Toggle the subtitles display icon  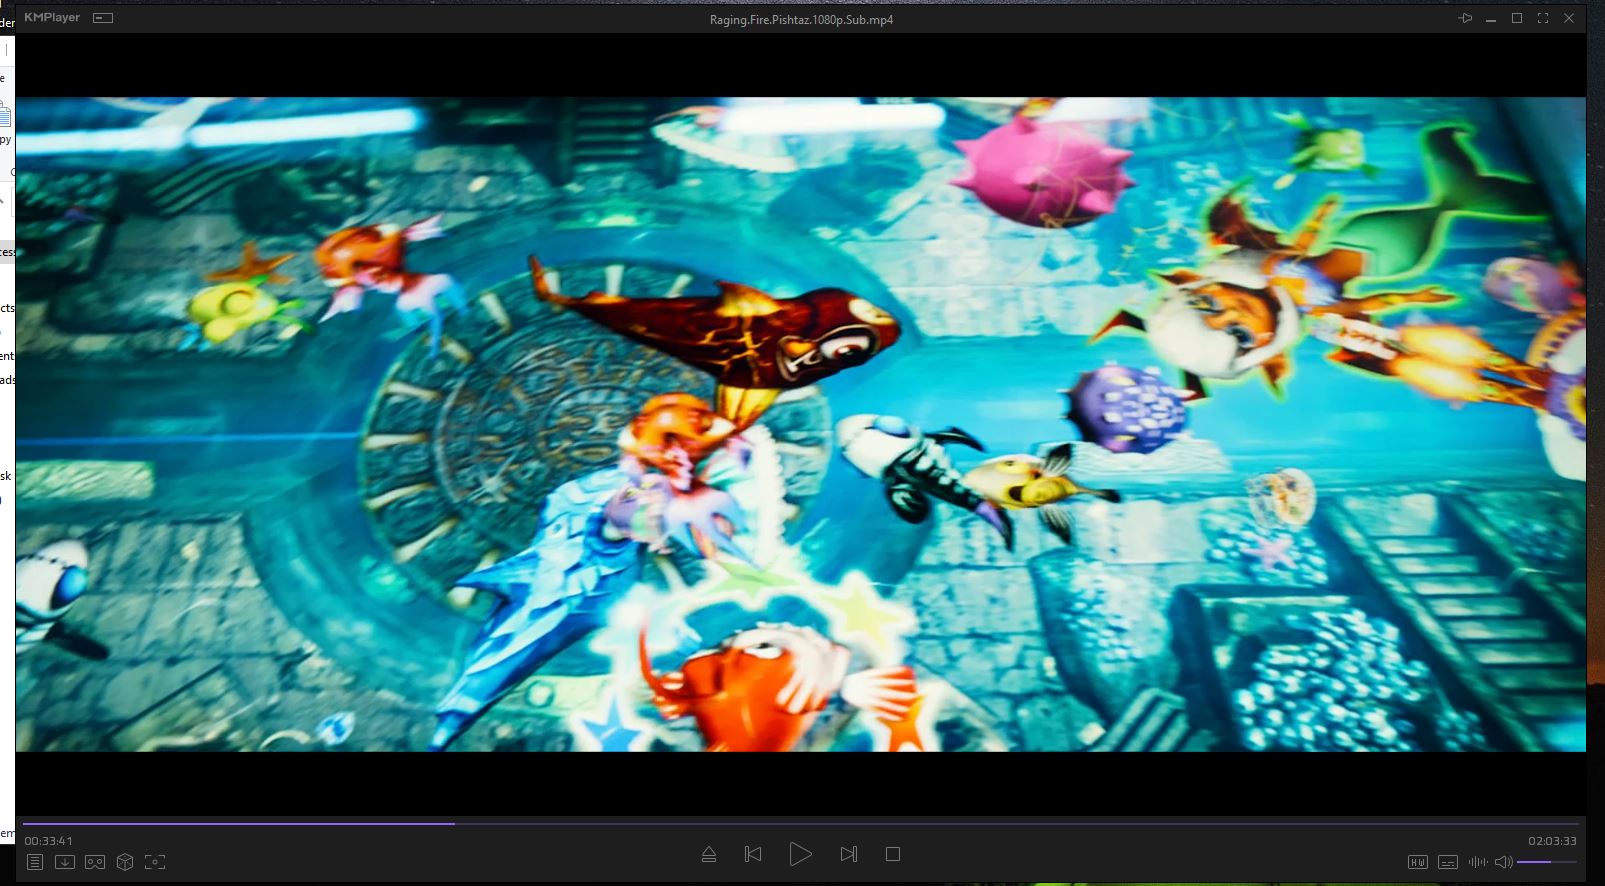(1447, 862)
